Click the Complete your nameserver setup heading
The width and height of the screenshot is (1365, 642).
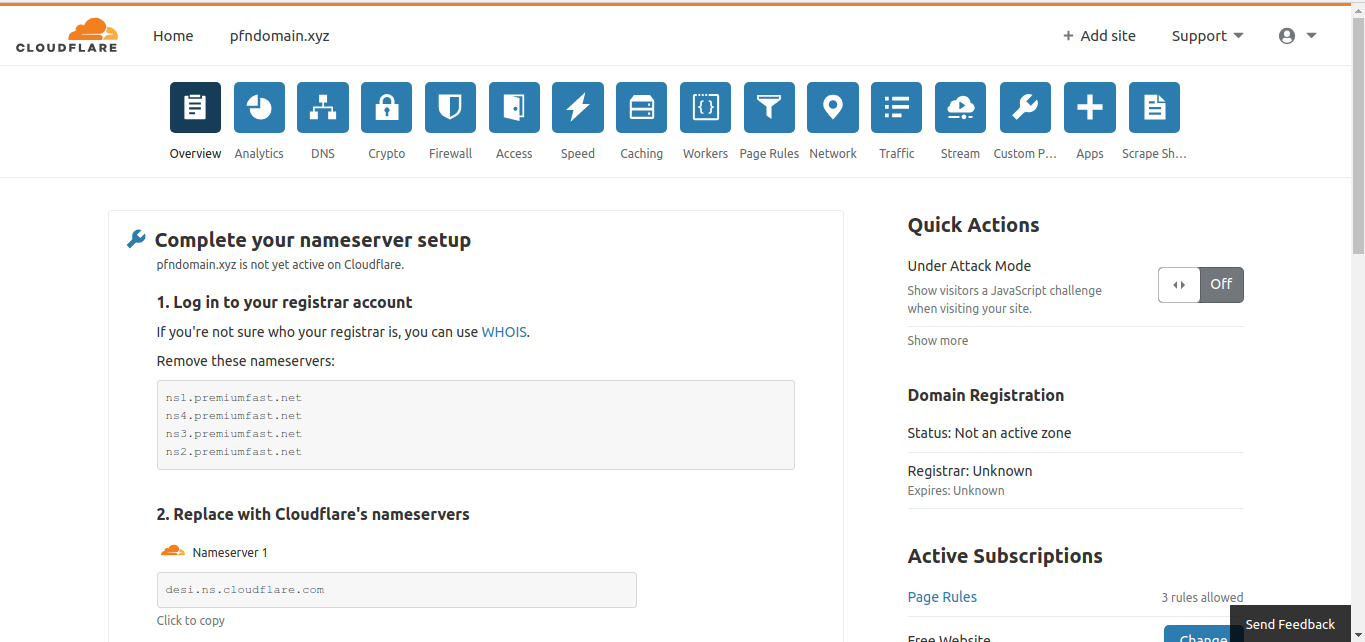pos(313,240)
